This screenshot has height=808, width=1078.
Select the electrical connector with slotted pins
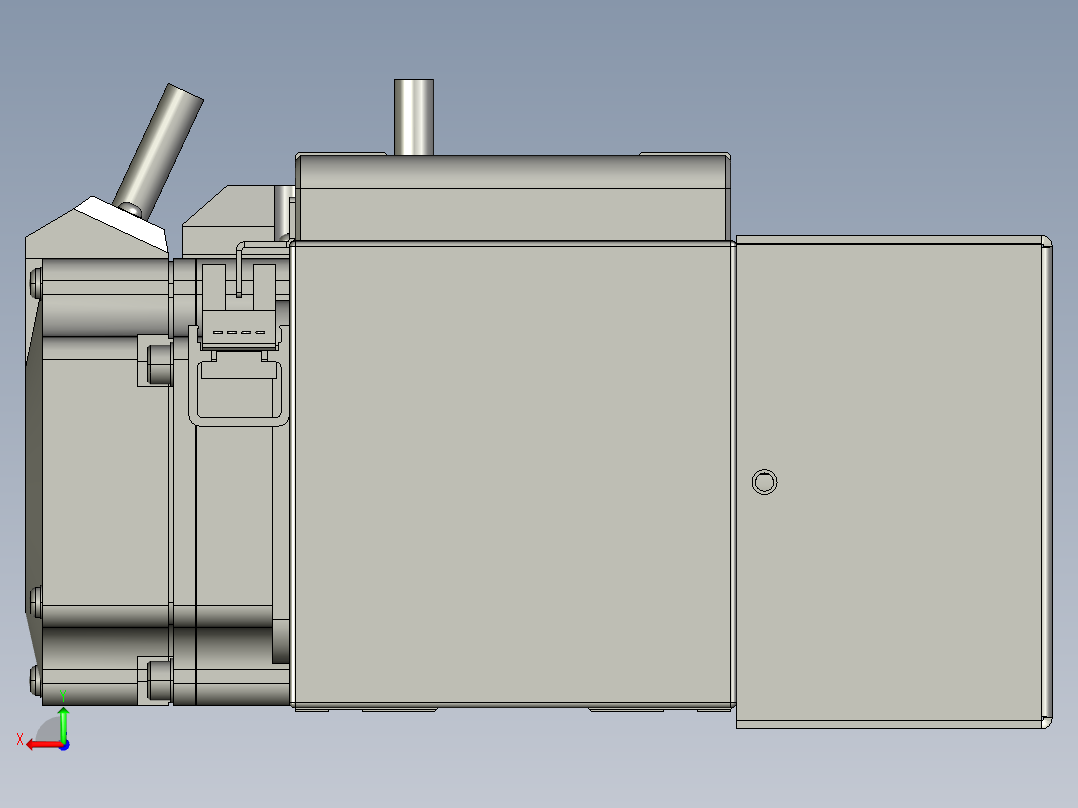coord(237,332)
